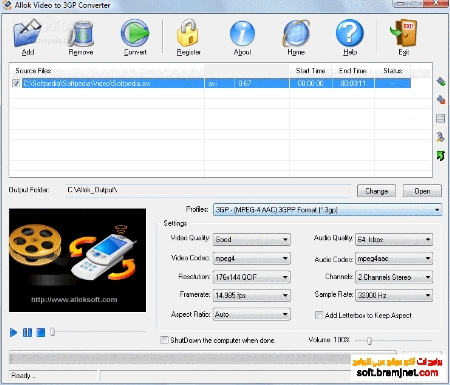The image size is (450, 385).
Task: Open Help question mark icon
Action: tap(350, 33)
